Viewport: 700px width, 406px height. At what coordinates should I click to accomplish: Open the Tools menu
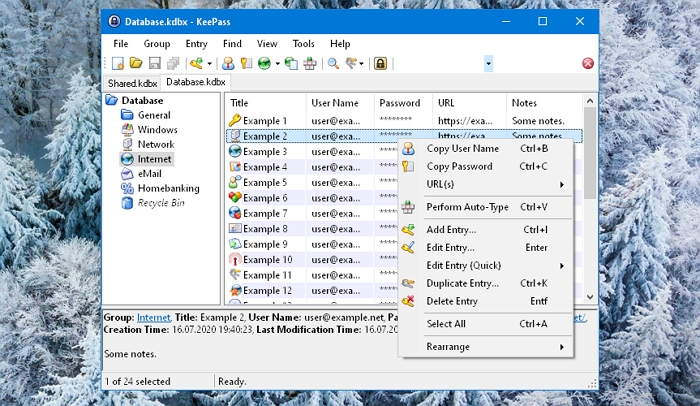[x=304, y=44]
